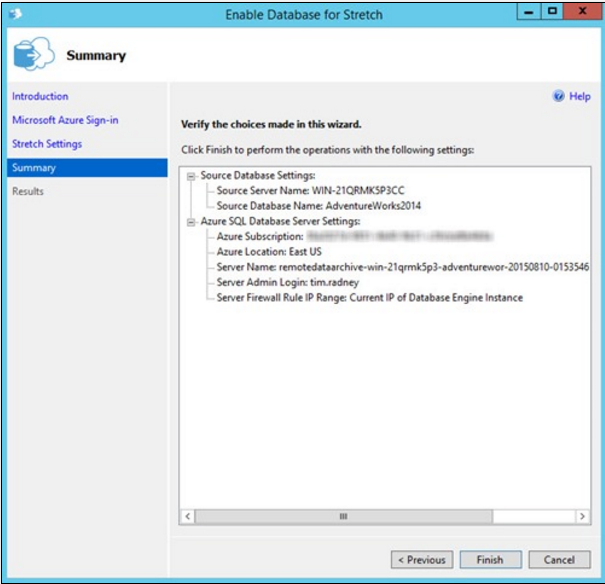This screenshot has width=605, height=584.
Task: Click the Source Database Settings label
Action: [x=258, y=176]
